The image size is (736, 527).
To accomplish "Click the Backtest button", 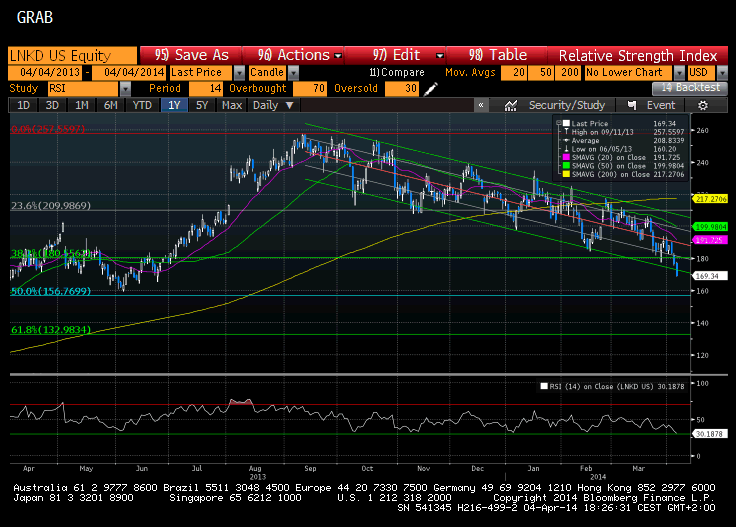I will pyautogui.click(x=690, y=88).
